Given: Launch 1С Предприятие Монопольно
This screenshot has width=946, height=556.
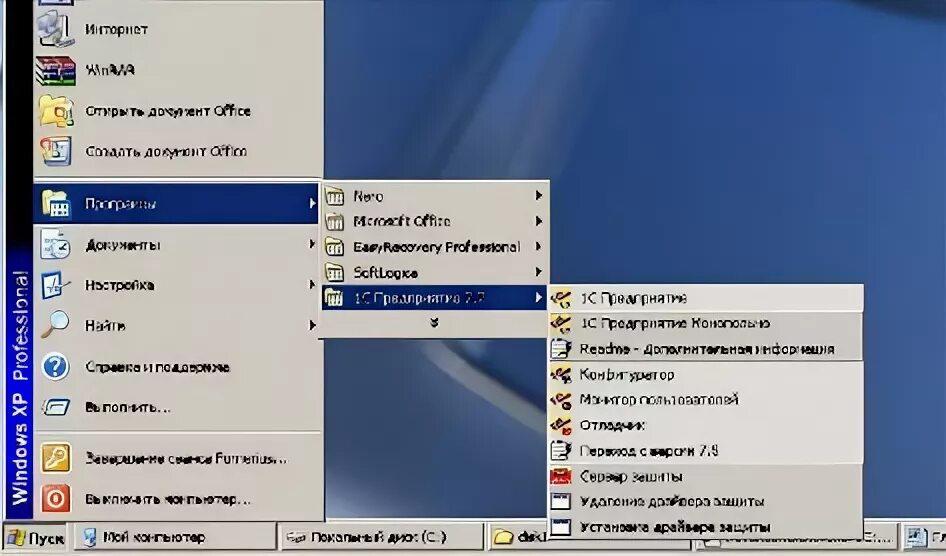Looking at the screenshot, I should 706,323.
